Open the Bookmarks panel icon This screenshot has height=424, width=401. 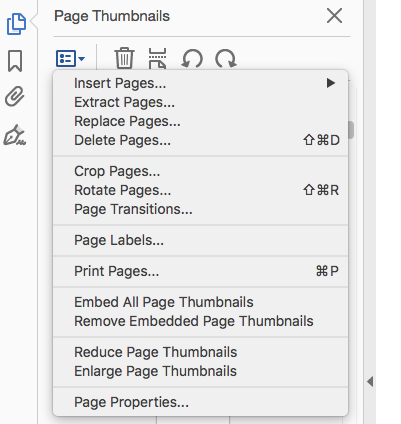(x=15, y=61)
